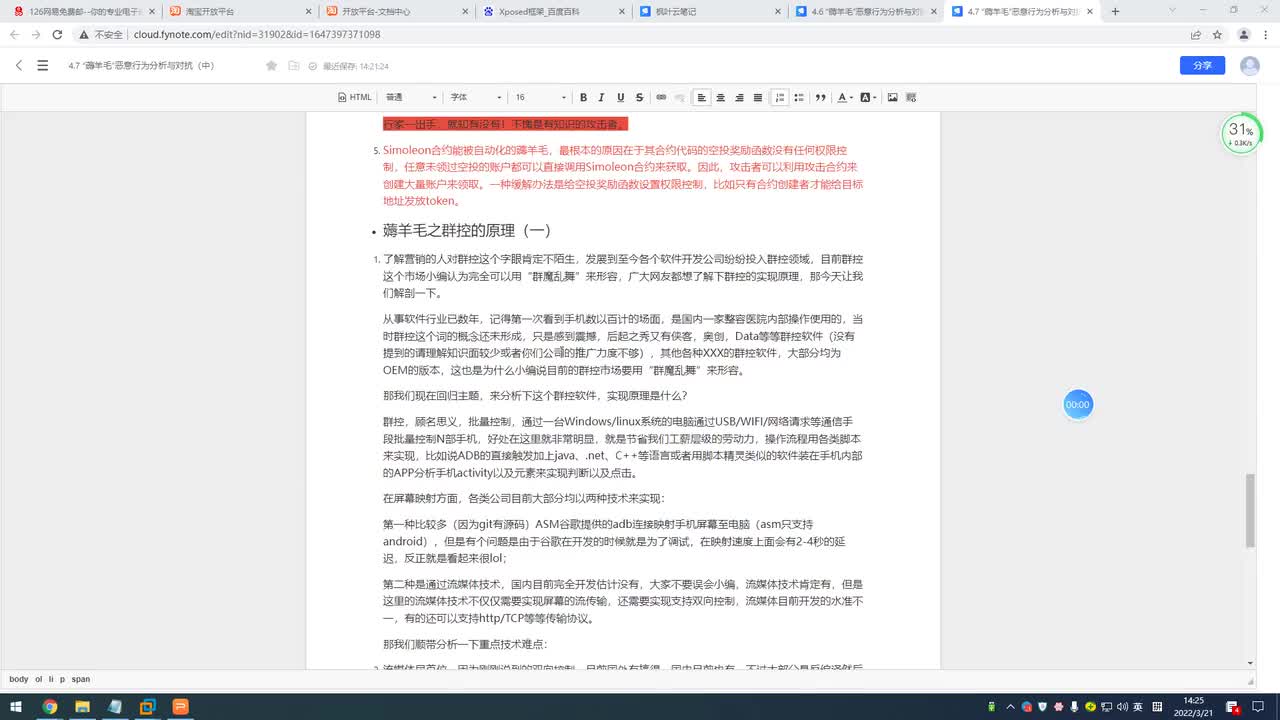This screenshot has width=1280, height=720.
Task: Toggle underline formatting in editor toolbar
Action: click(620, 97)
